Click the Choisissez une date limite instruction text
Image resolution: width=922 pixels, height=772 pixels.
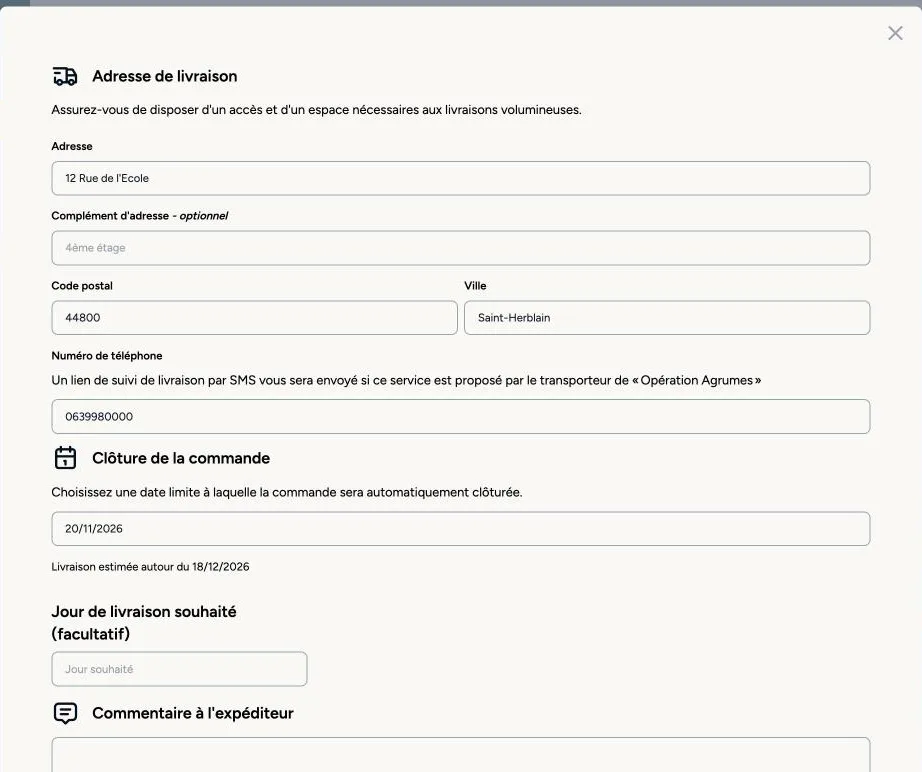point(287,492)
